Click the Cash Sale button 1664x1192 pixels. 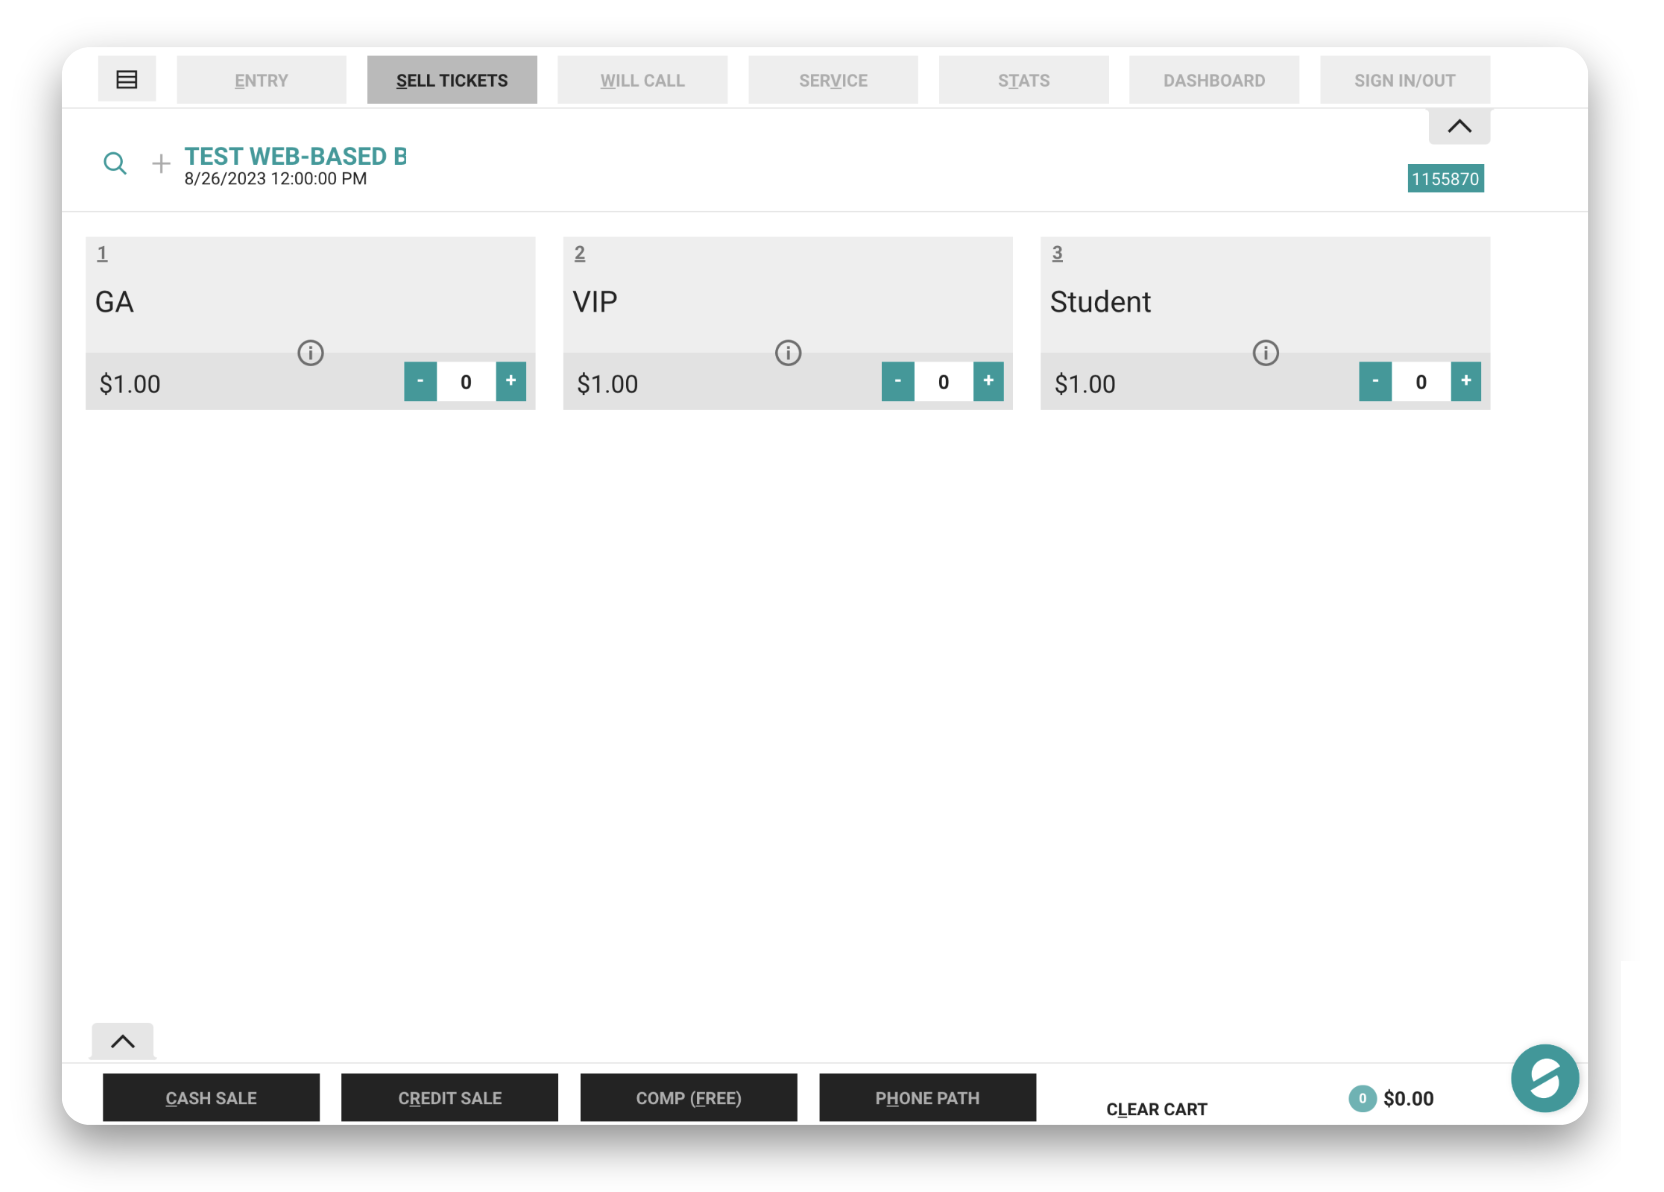[x=211, y=1098]
